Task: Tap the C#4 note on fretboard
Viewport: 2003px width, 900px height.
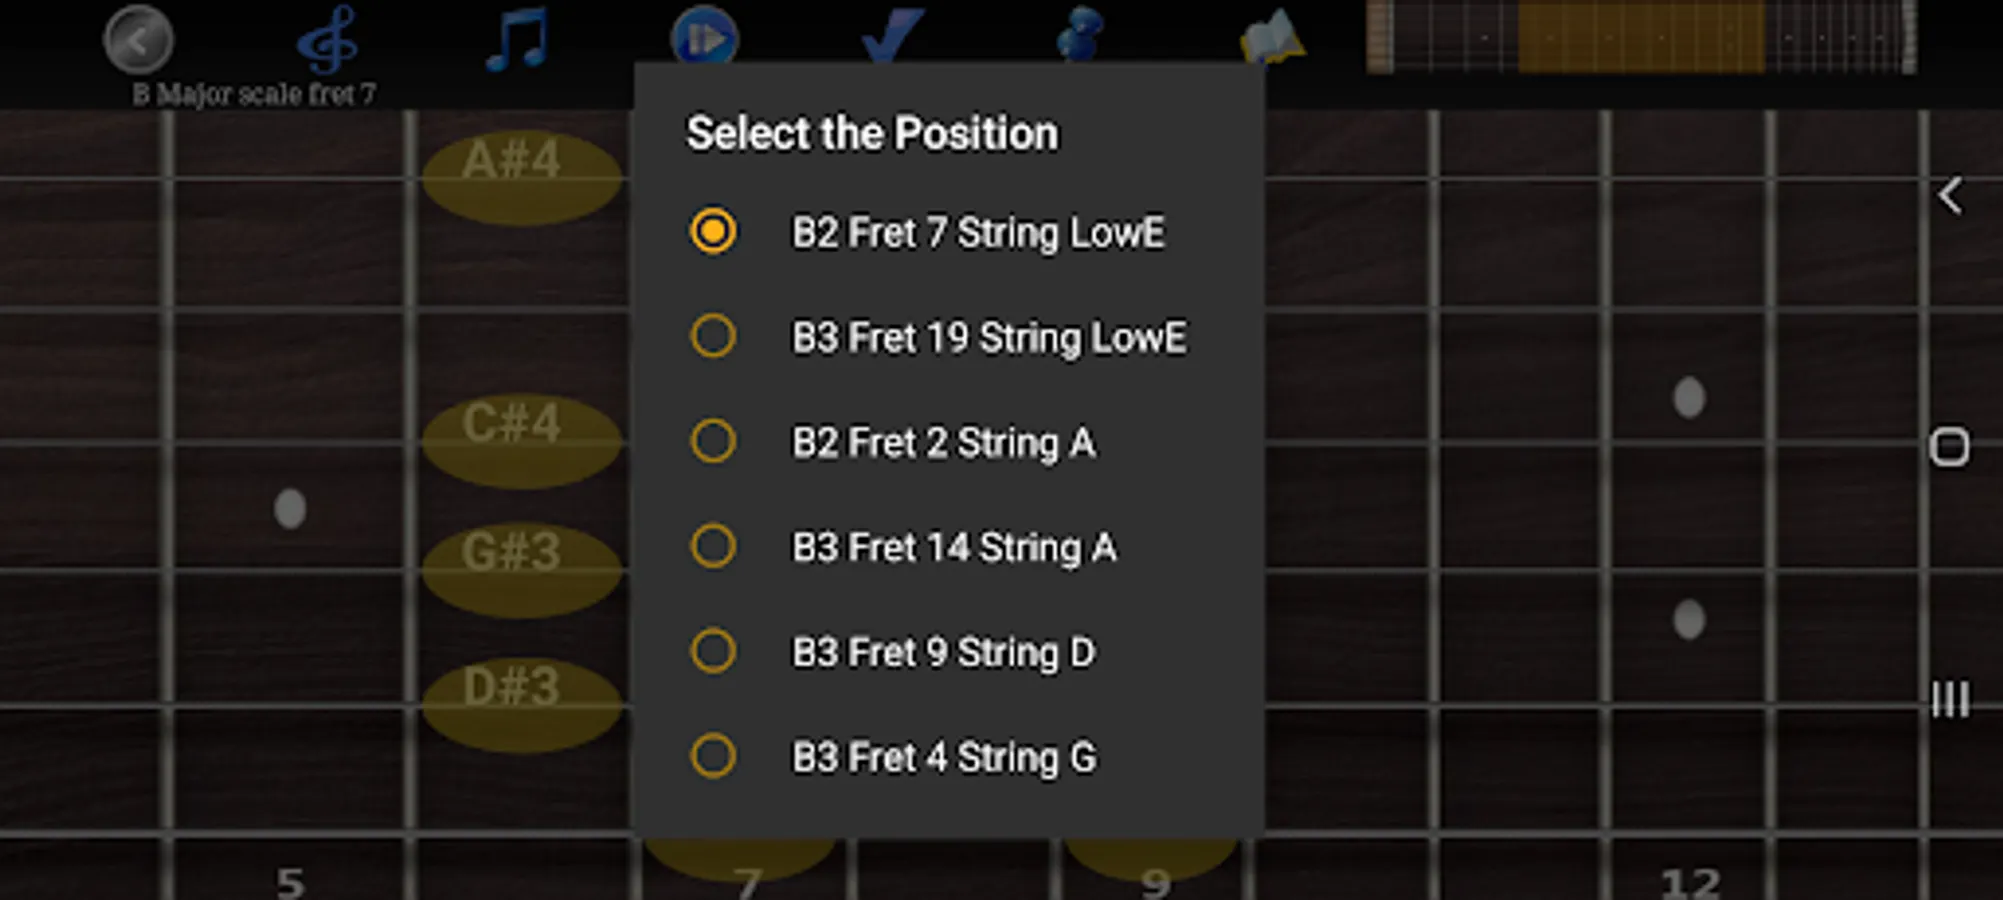Action: tap(520, 438)
